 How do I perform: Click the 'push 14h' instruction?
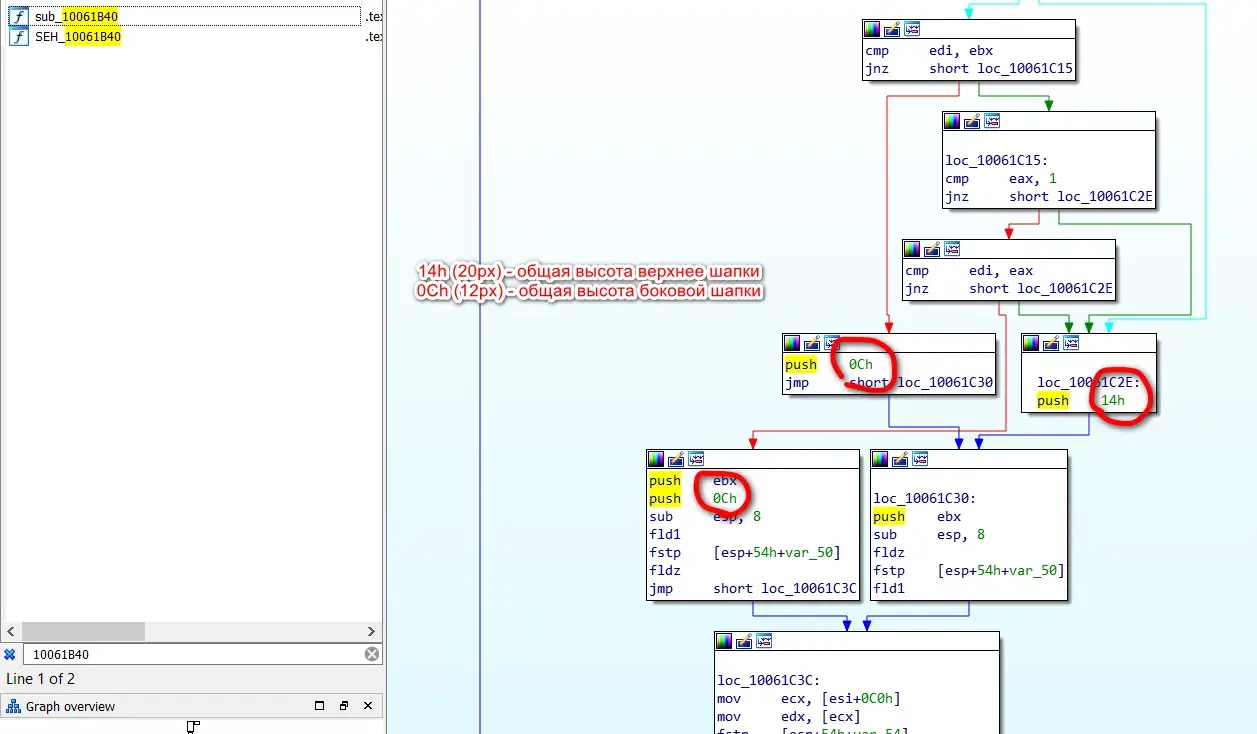(1081, 401)
